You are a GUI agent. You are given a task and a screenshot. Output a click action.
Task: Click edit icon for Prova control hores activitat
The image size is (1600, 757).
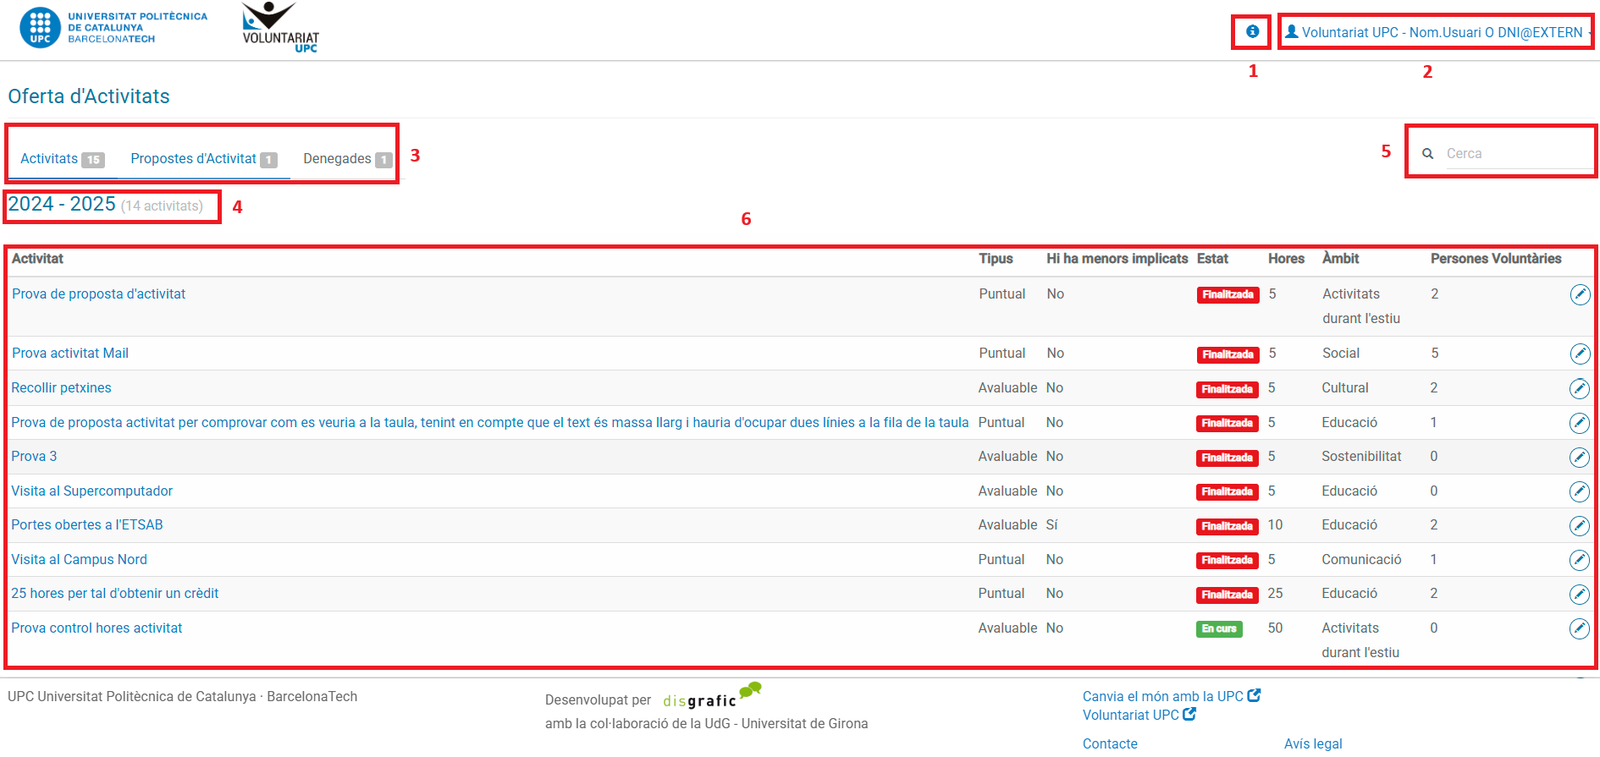[1579, 629]
